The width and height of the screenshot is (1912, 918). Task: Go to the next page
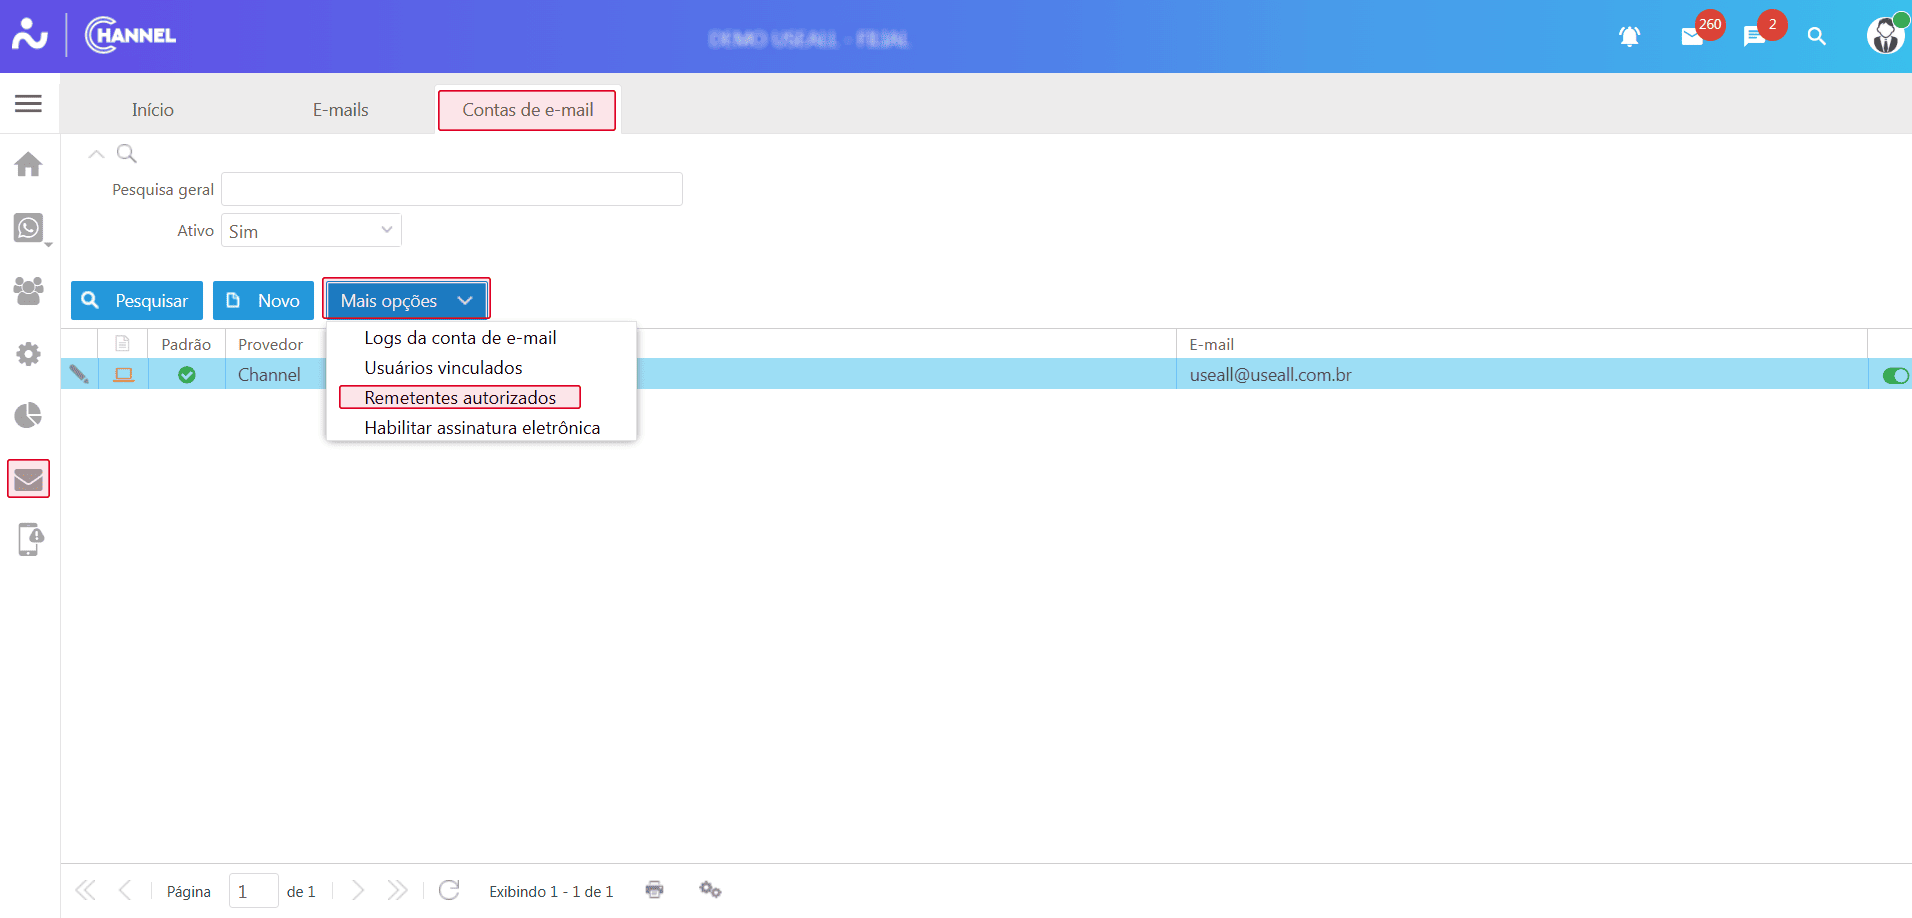358,890
